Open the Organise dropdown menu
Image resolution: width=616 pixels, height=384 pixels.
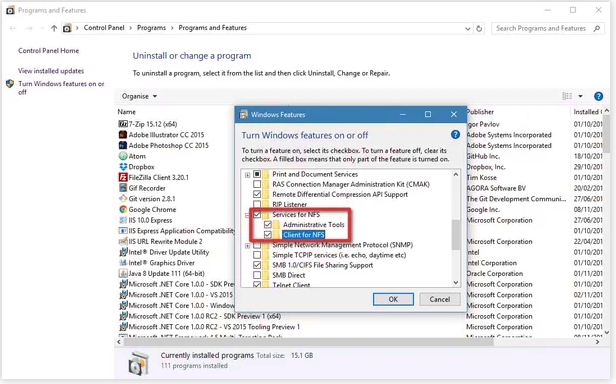point(139,96)
